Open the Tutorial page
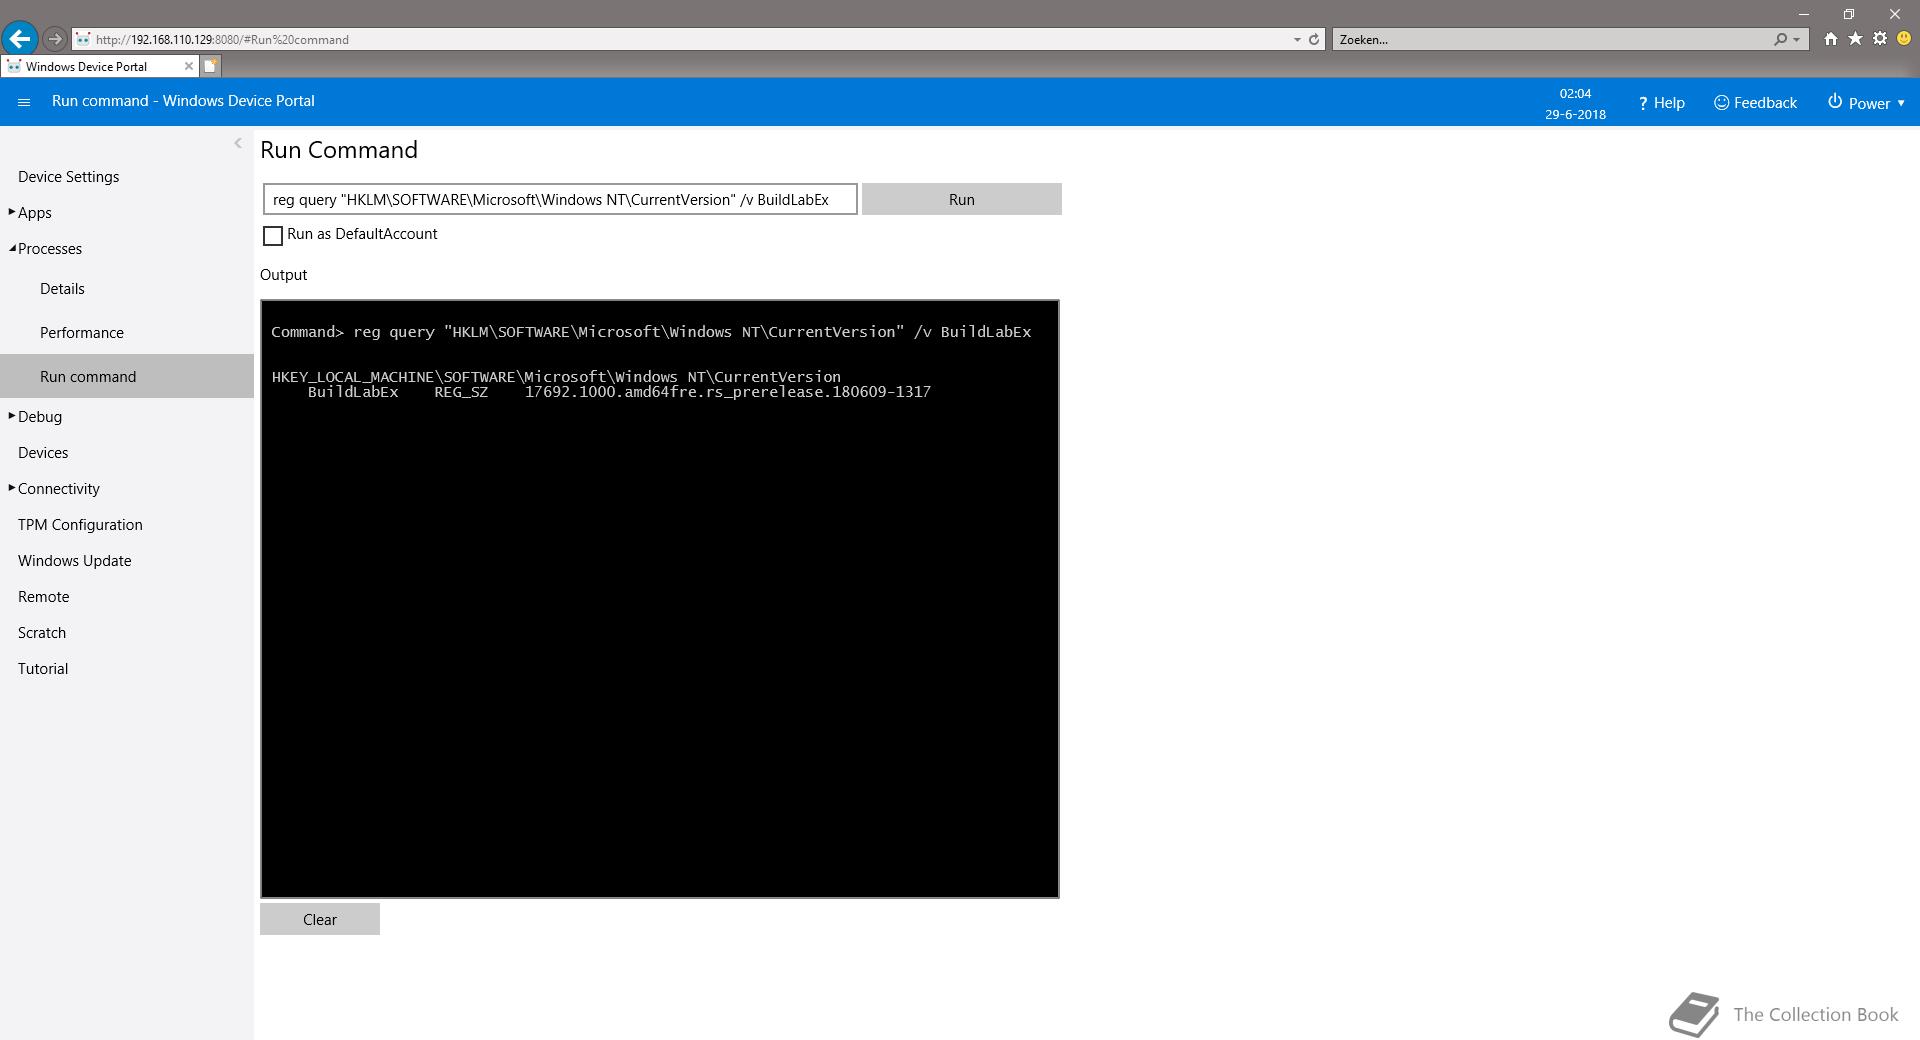The height and width of the screenshot is (1040, 1920). click(43, 669)
